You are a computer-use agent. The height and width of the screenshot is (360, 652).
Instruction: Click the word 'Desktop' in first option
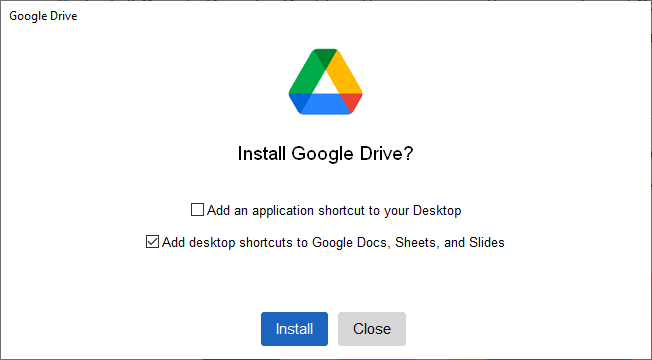pos(437,210)
